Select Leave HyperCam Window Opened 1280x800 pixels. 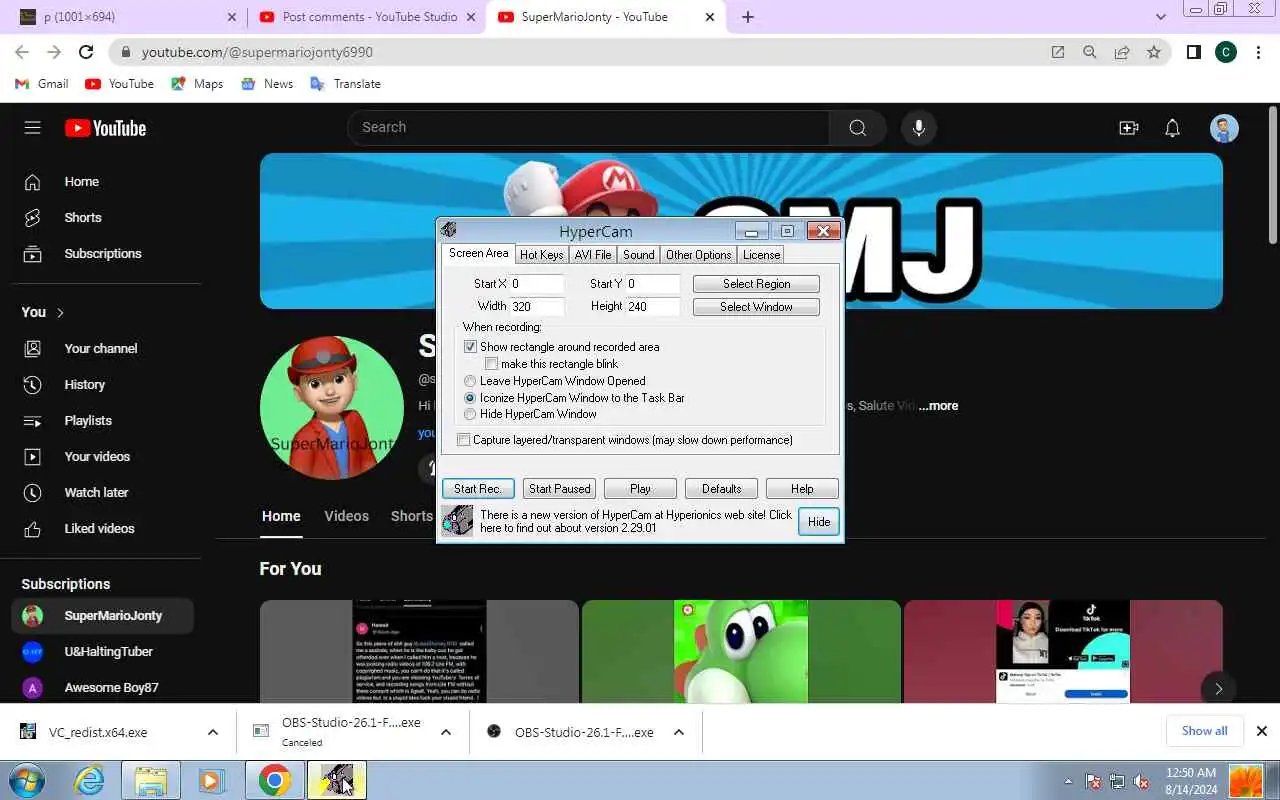[x=470, y=381]
